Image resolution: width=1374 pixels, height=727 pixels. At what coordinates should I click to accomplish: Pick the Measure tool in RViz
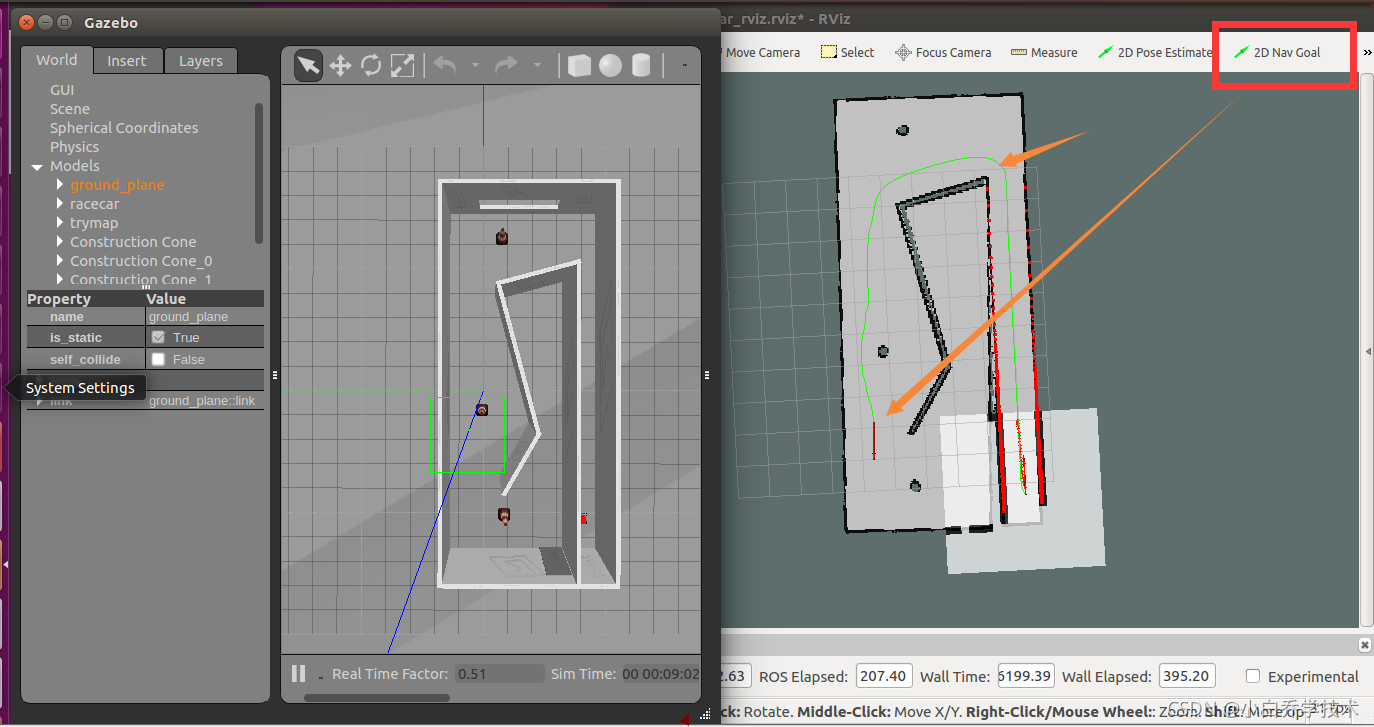[x=1044, y=52]
